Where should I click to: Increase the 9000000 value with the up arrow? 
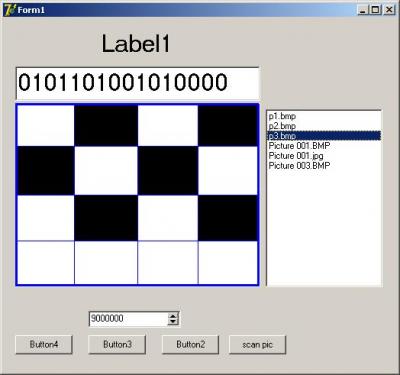point(173,316)
